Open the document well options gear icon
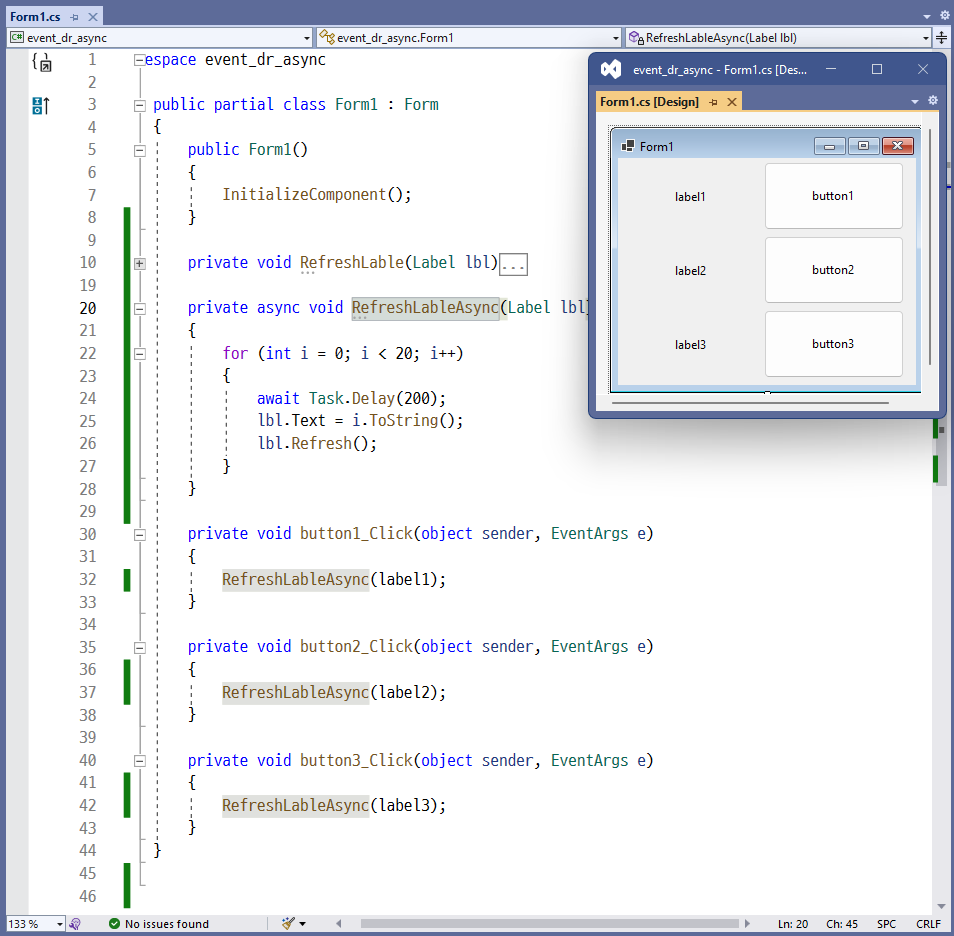954x936 pixels. click(x=945, y=16)
